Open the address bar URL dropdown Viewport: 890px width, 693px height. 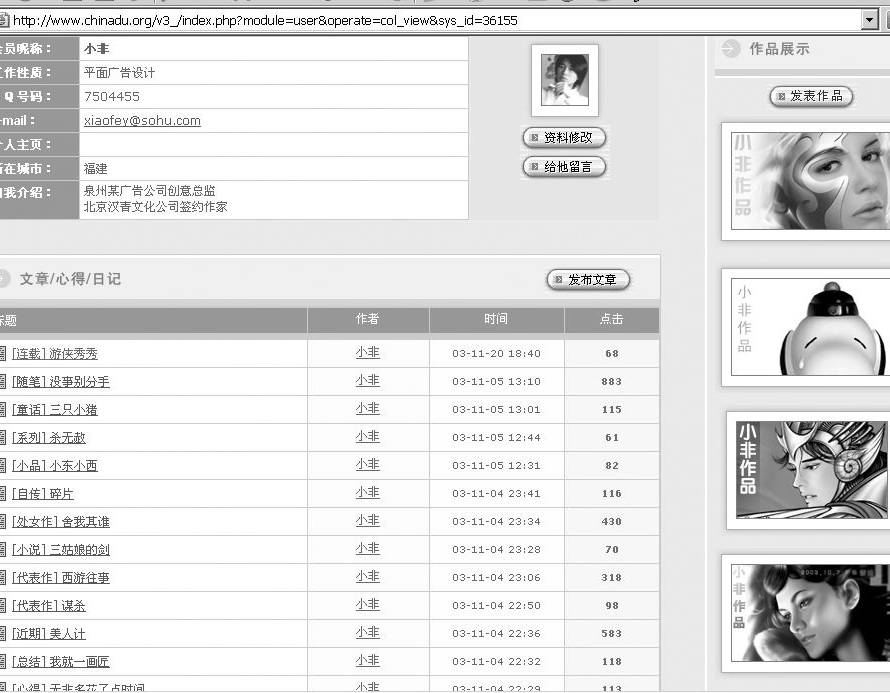(x=869, y=20)
